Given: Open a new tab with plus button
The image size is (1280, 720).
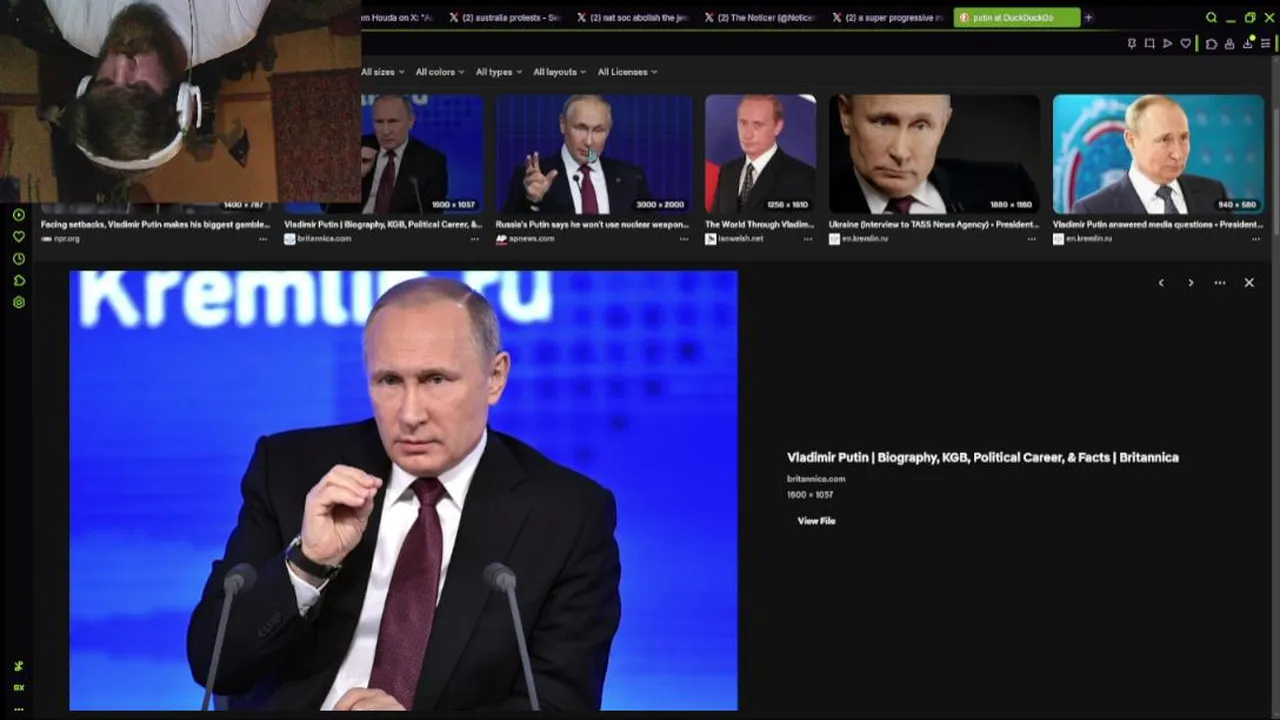Looking at the screenshot, I should (1088, 18).
